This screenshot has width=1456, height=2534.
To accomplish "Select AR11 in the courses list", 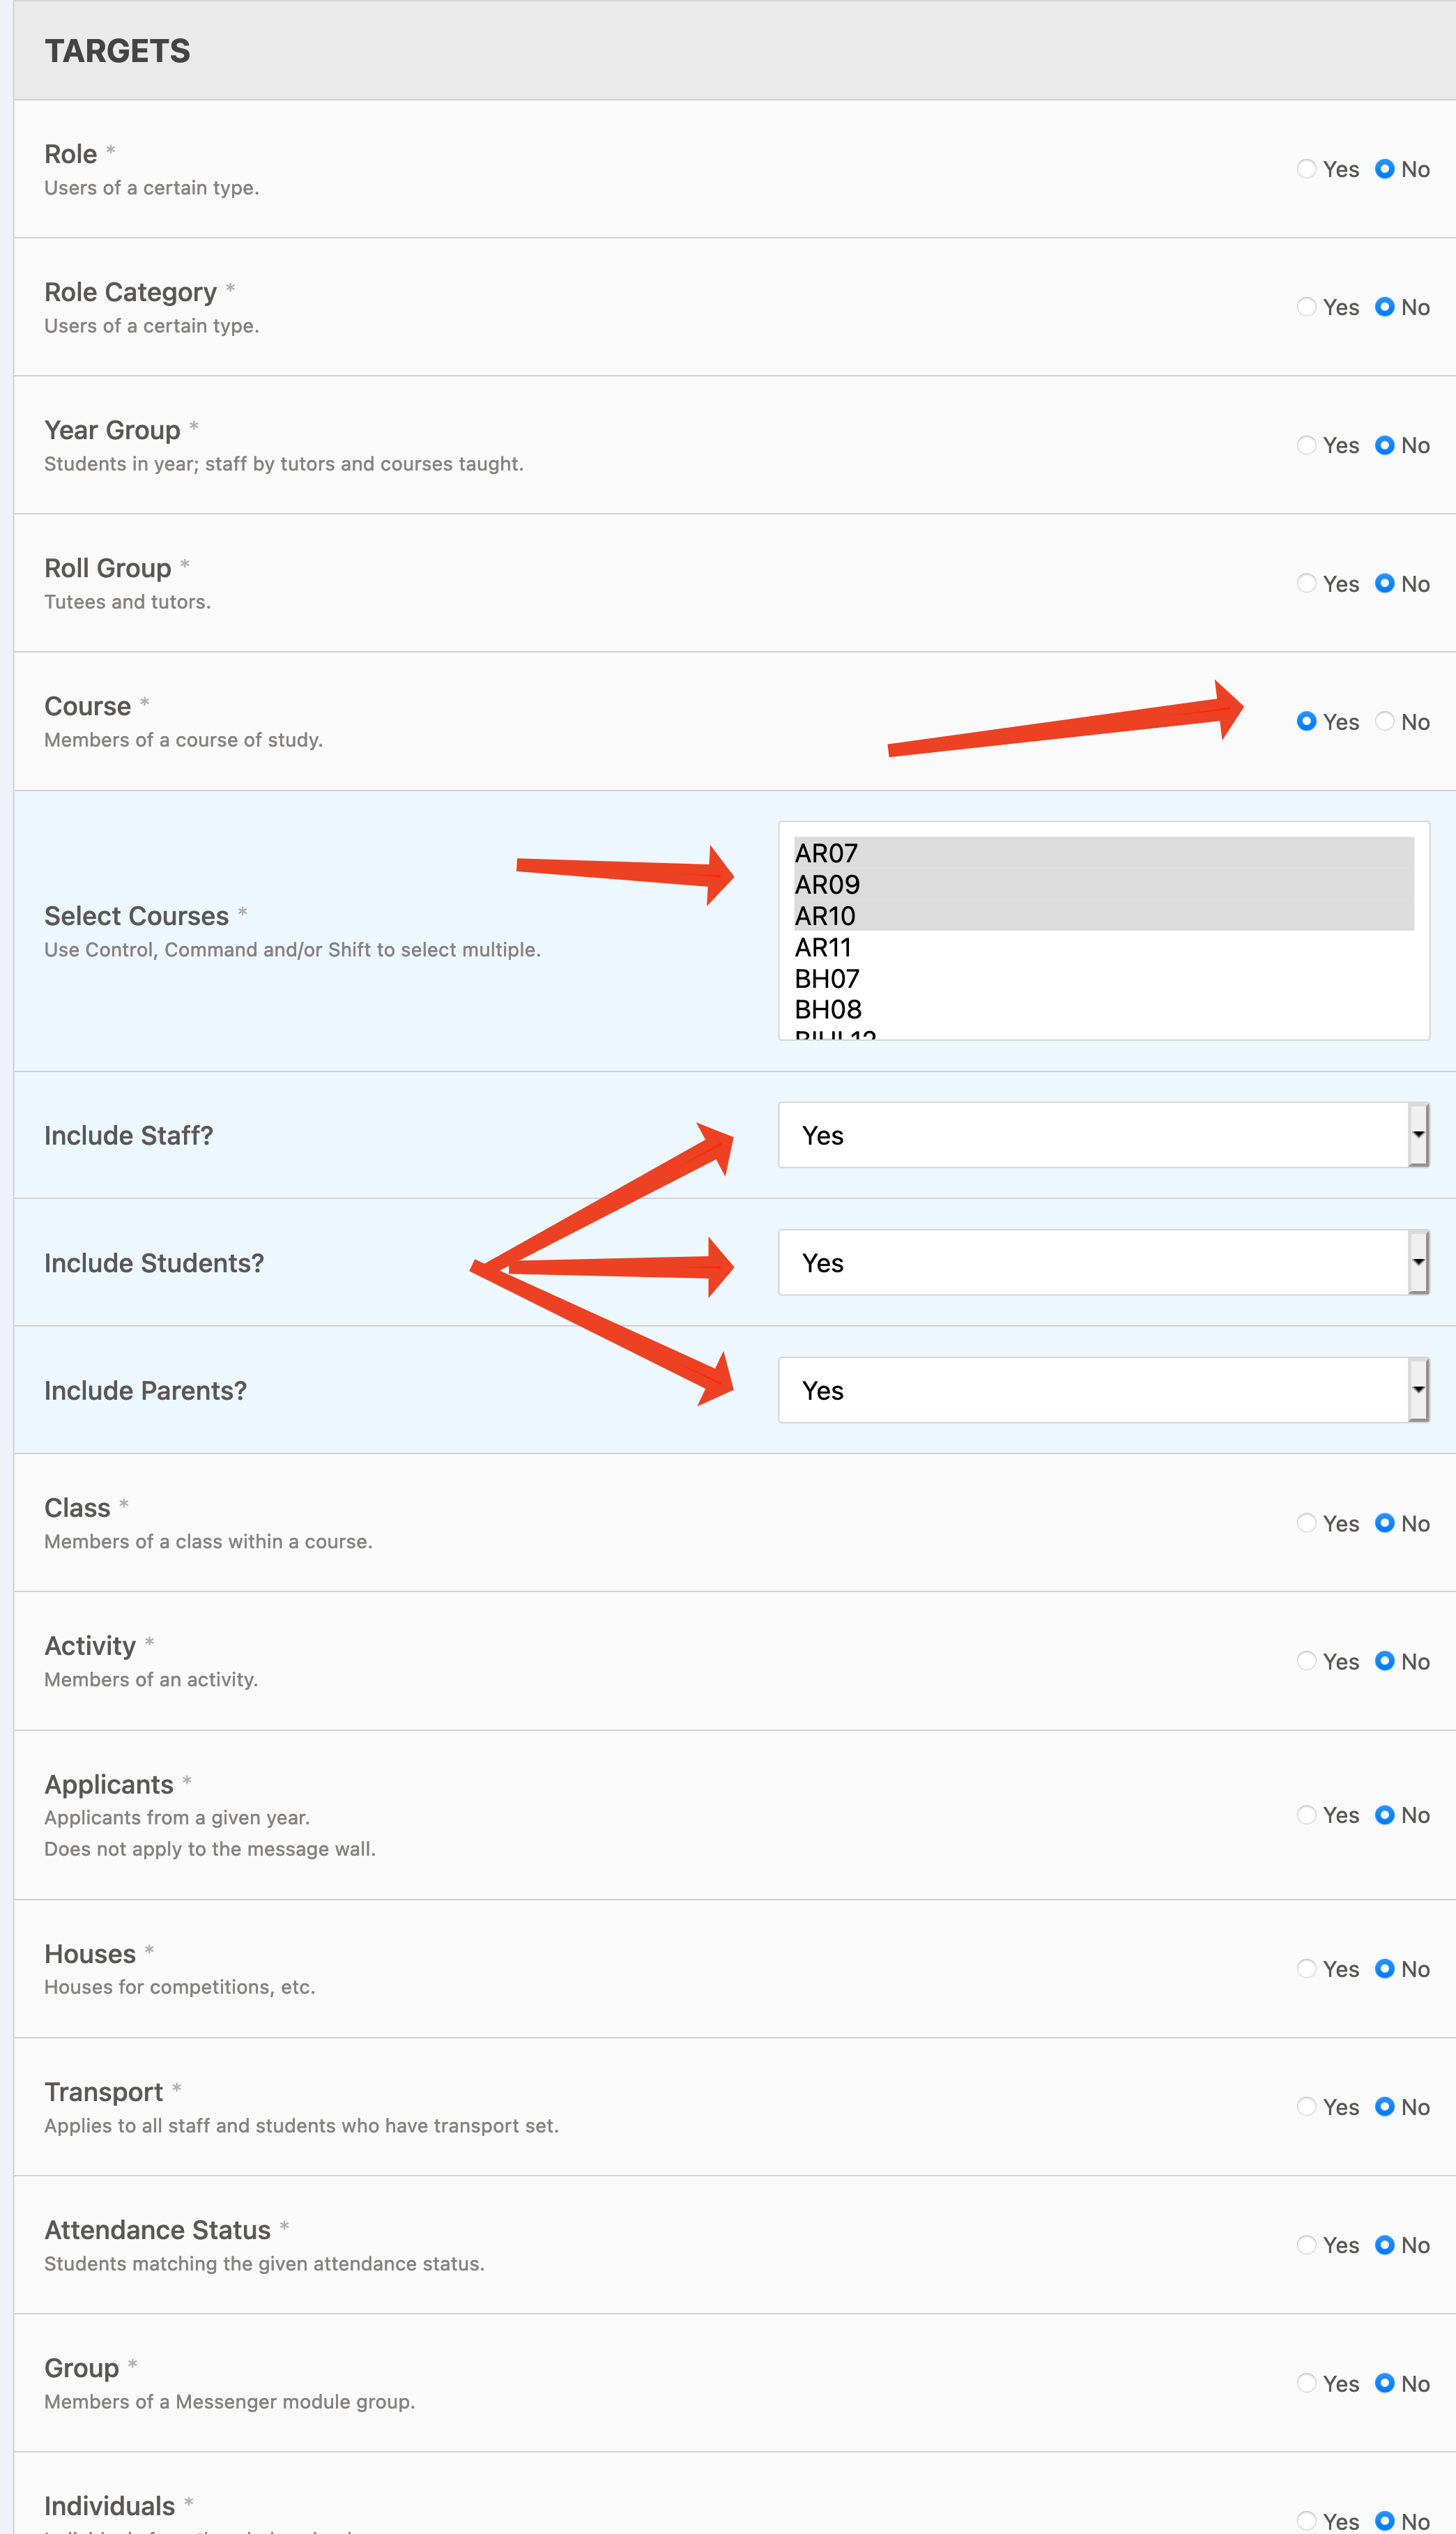I will [x=823, y=947].
